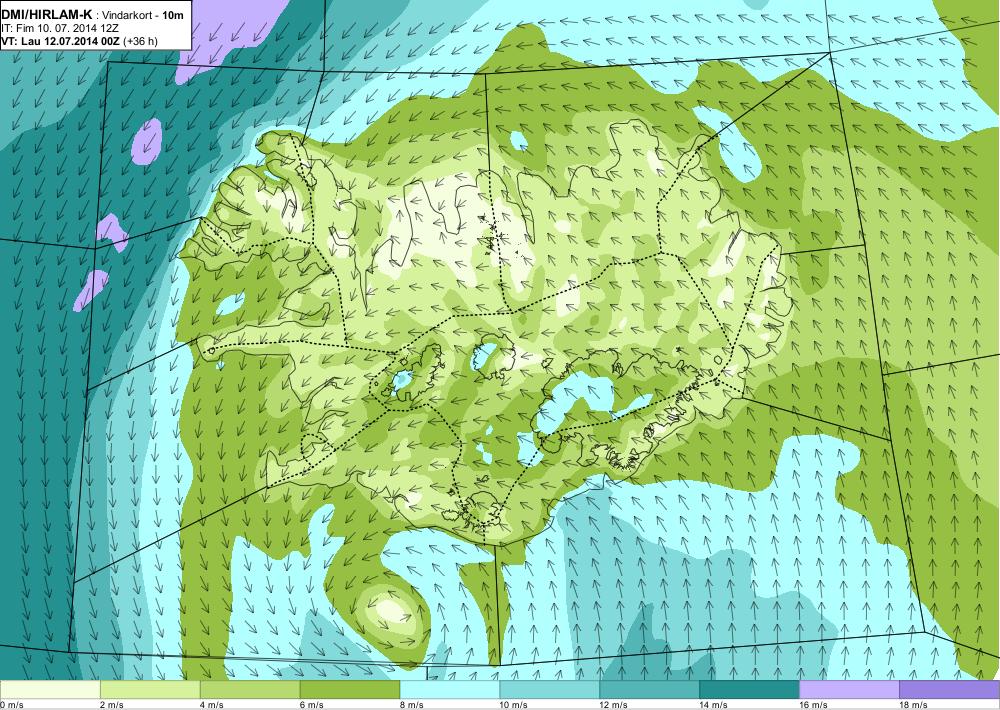Click the light lavender 16–18 m/s swatch
Screen dimensions: 1000x710
coord(849,690)
